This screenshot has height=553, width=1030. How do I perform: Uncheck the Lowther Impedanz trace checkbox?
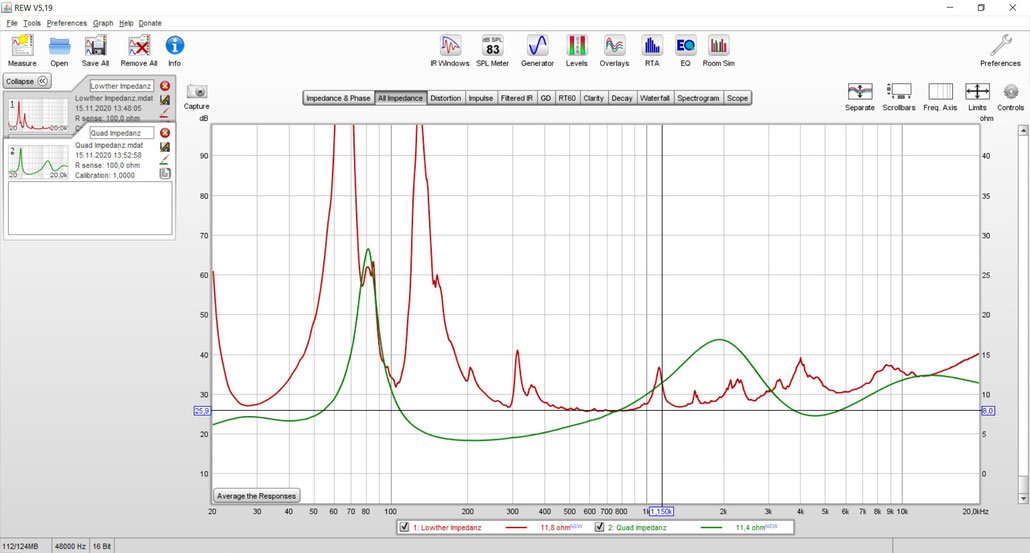tap(404, 527)
